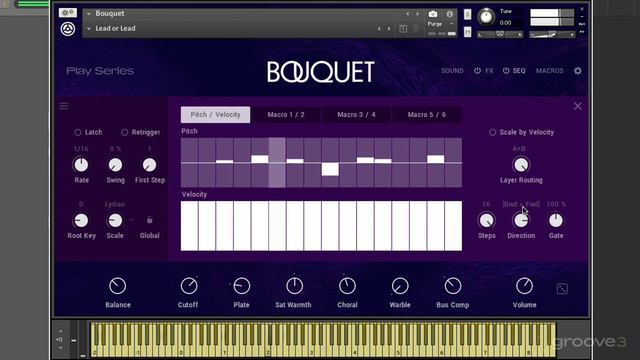Go to next snapshot for Lead or Lead

[x=389, y=29]
